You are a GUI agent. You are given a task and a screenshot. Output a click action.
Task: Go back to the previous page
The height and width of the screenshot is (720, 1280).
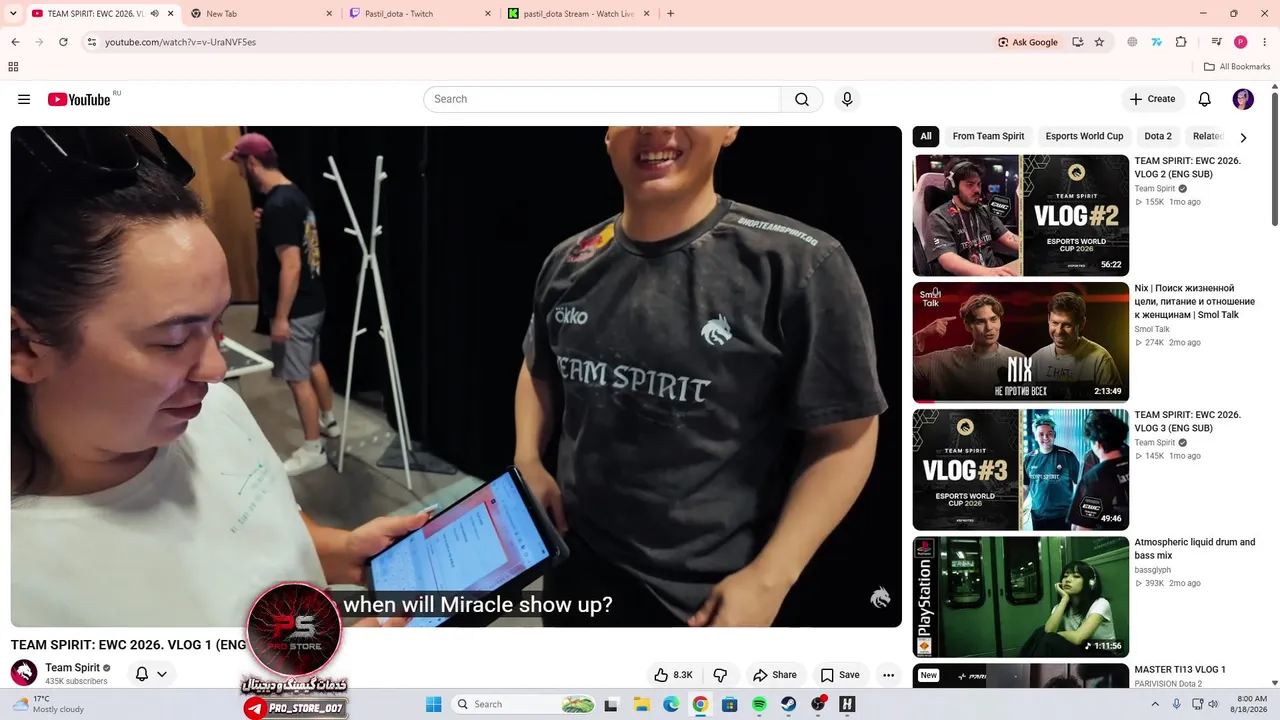15,42
